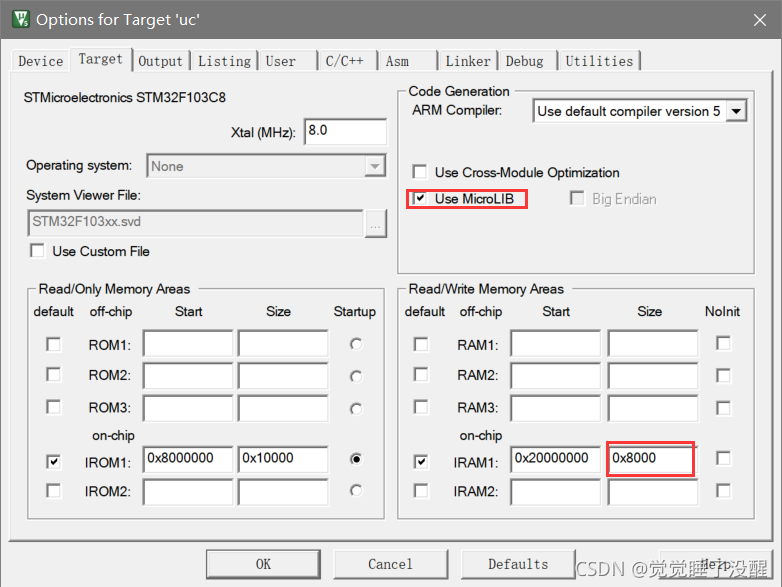This screenshot has width=782, height=587.
Task: Check the IRAM2 default checkbox
Action: click(x=421, y=491)
